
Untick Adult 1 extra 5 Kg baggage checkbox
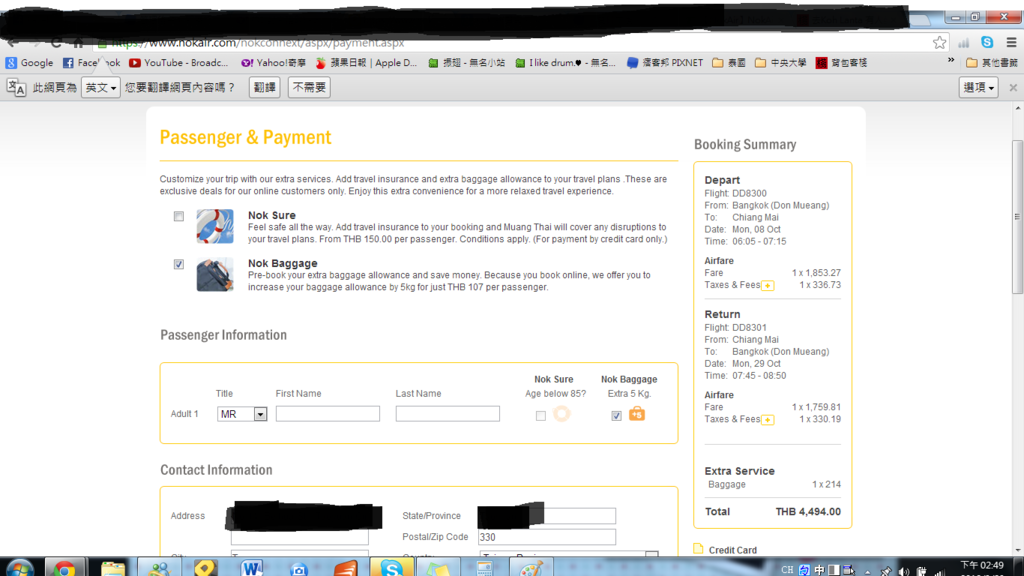pyautogui.click(x=616, y=416)
